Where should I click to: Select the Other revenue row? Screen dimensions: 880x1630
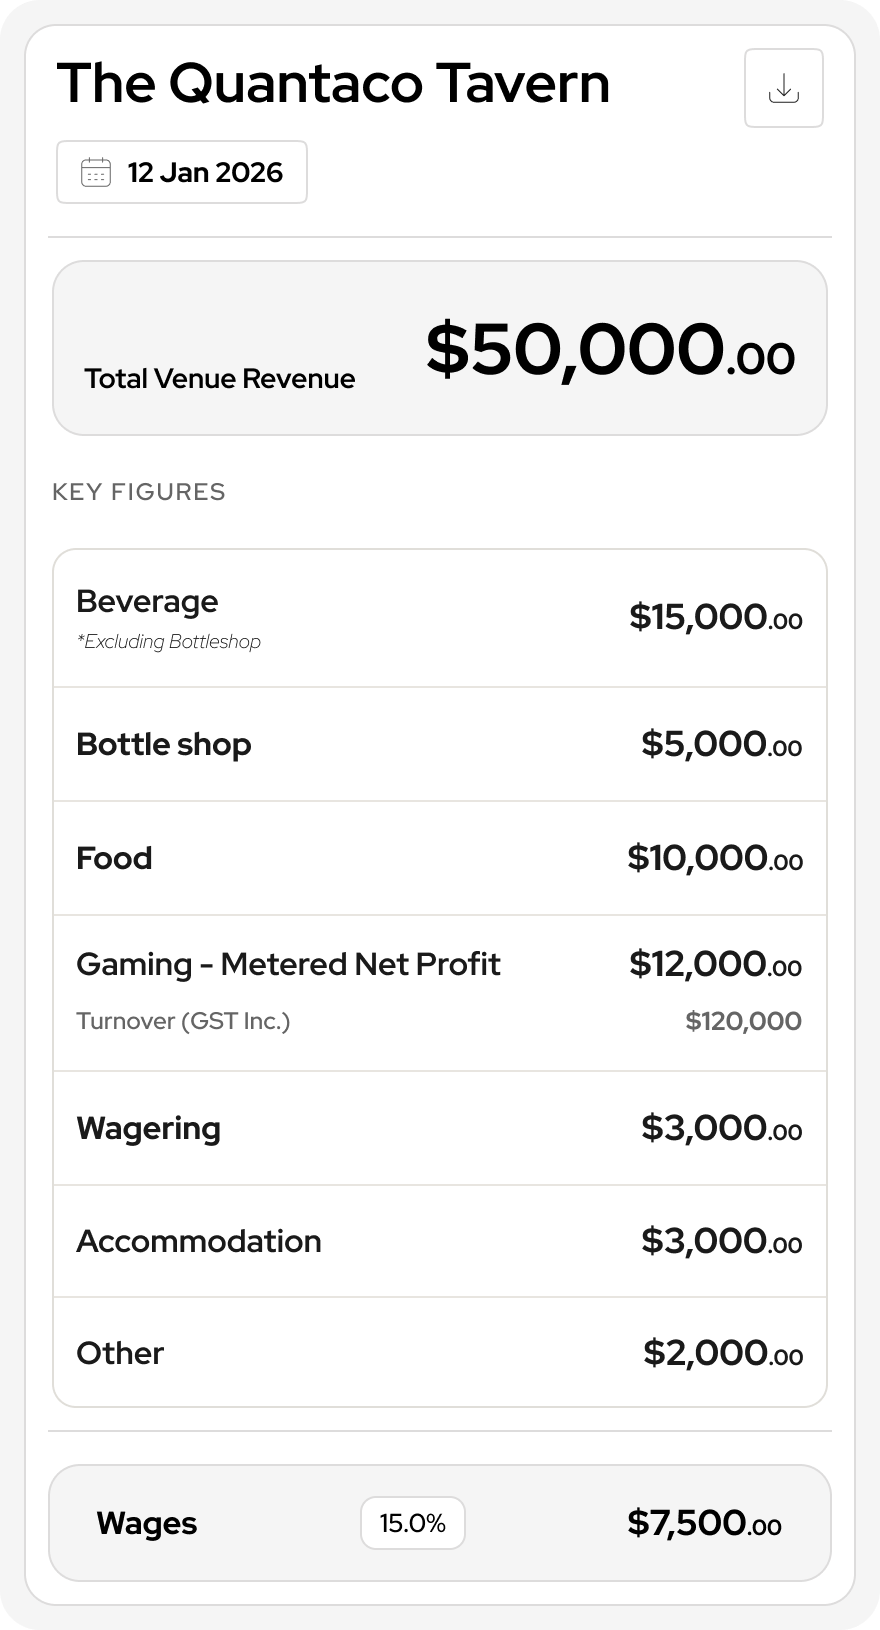coord(440,1353)
